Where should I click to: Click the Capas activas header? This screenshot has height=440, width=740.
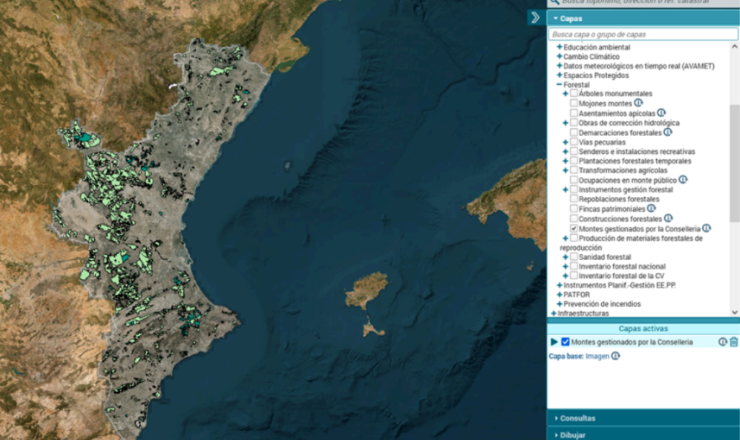(x=643, y=329)
